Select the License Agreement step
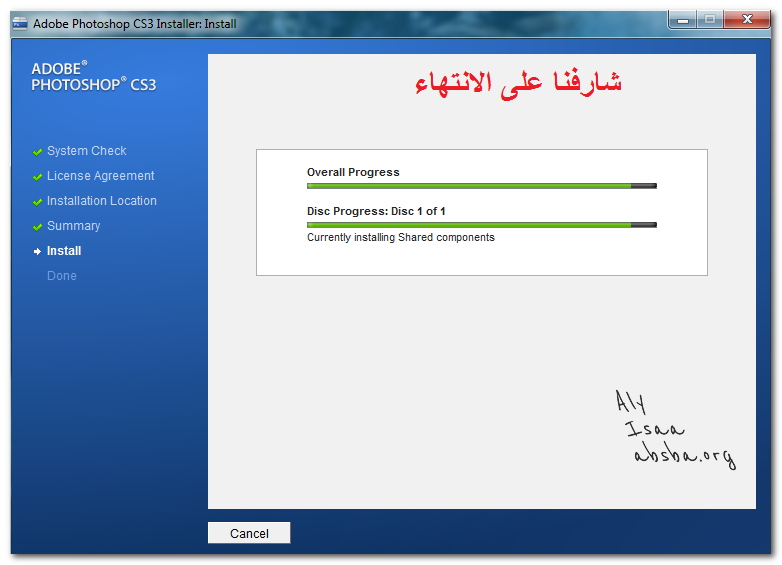 (100, 176)
